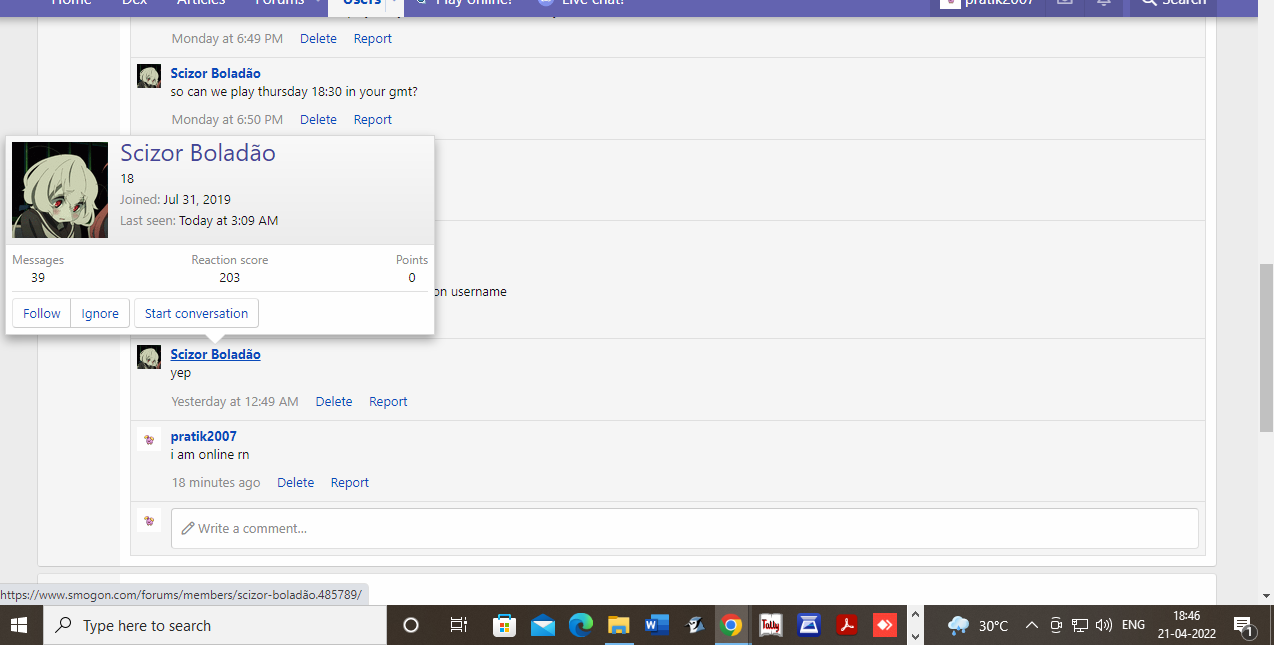The height and width of the screenshot is (645, 1274).
Task: Open the AnyDesk taskbar icon
Action: click(x=885, y=625)
